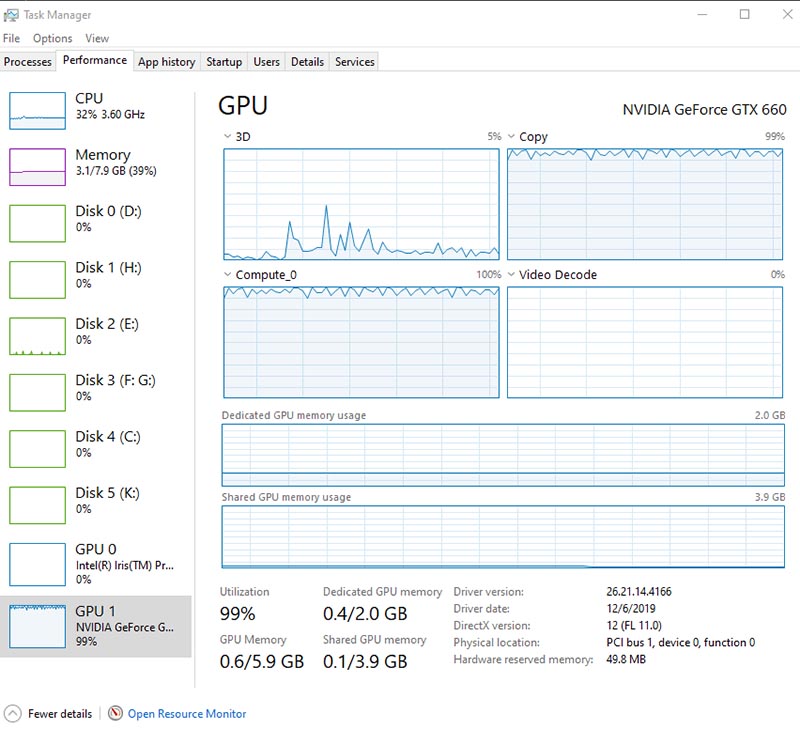
Task: Select GPU 1 NVIDIA GeForce thumbnail graph
Action: [x=37, y=626]
